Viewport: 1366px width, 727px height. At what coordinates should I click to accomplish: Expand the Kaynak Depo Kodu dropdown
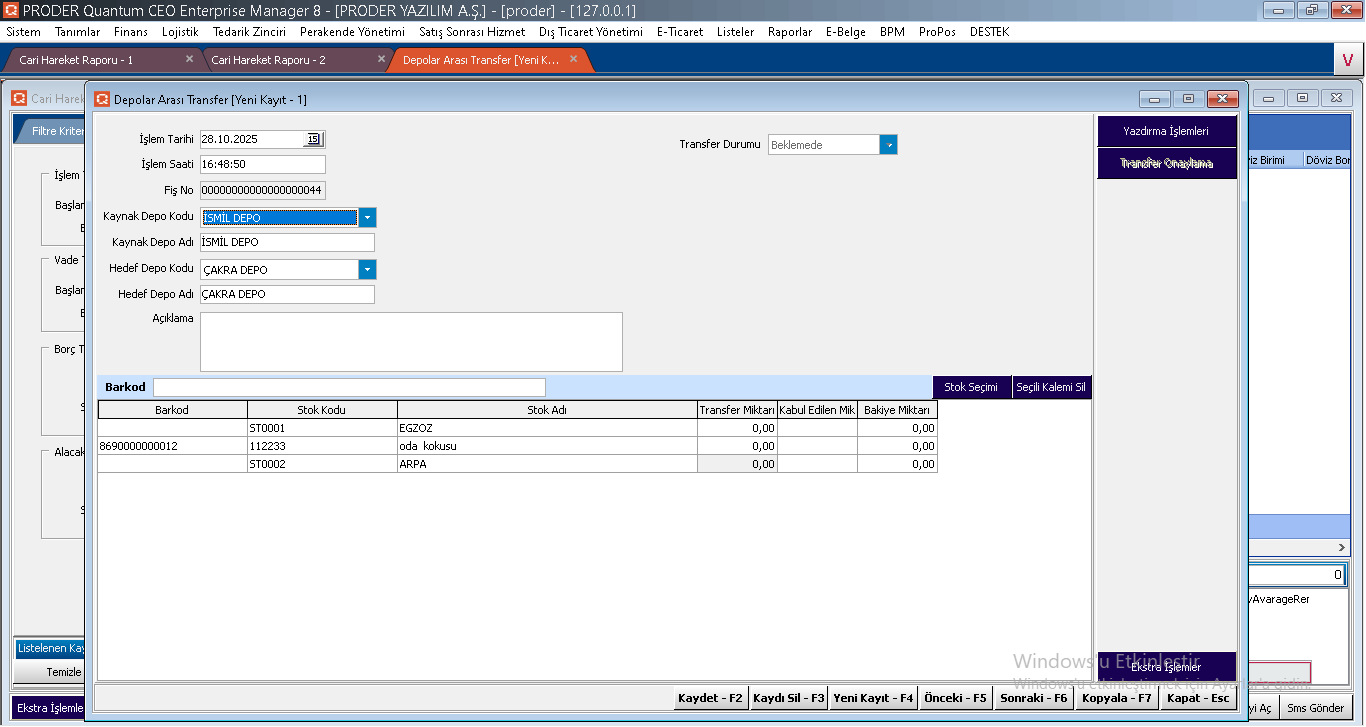tap(367, 217)
